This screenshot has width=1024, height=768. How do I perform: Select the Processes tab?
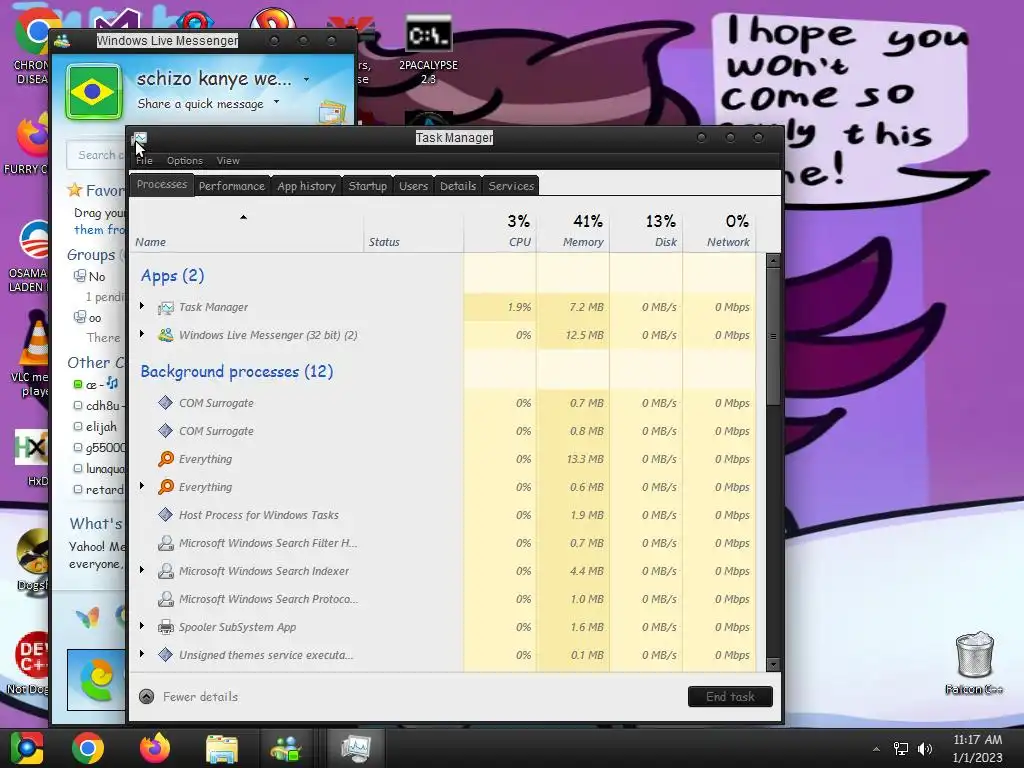(162, 185)
